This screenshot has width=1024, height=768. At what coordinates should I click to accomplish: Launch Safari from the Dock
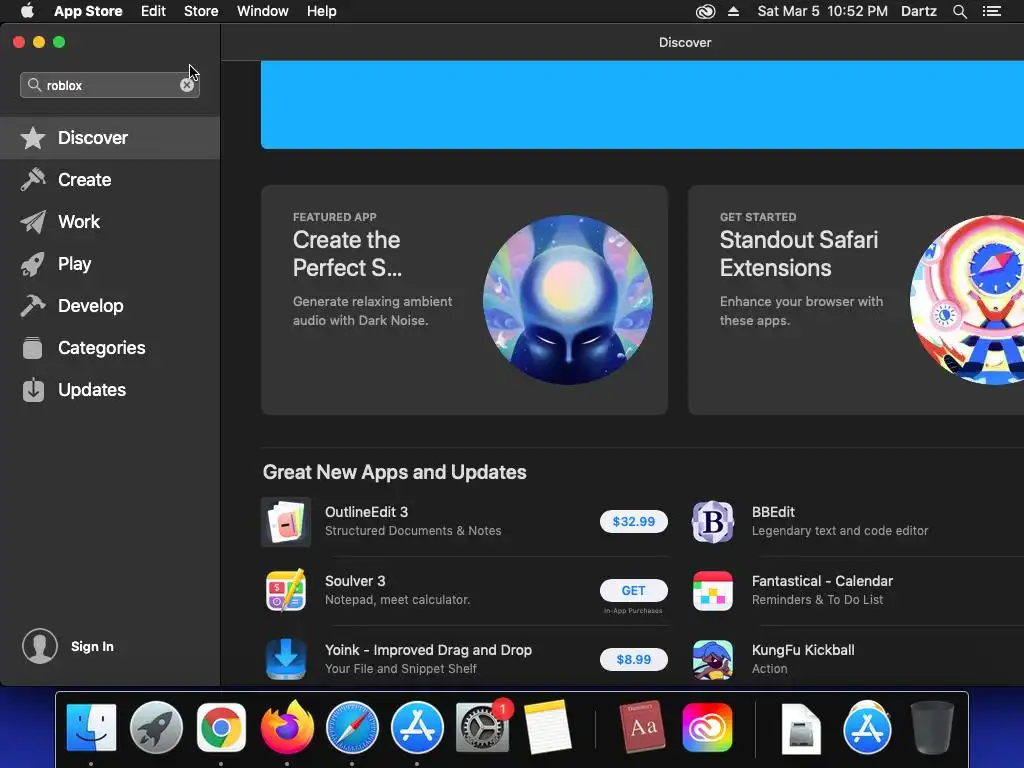352,728
